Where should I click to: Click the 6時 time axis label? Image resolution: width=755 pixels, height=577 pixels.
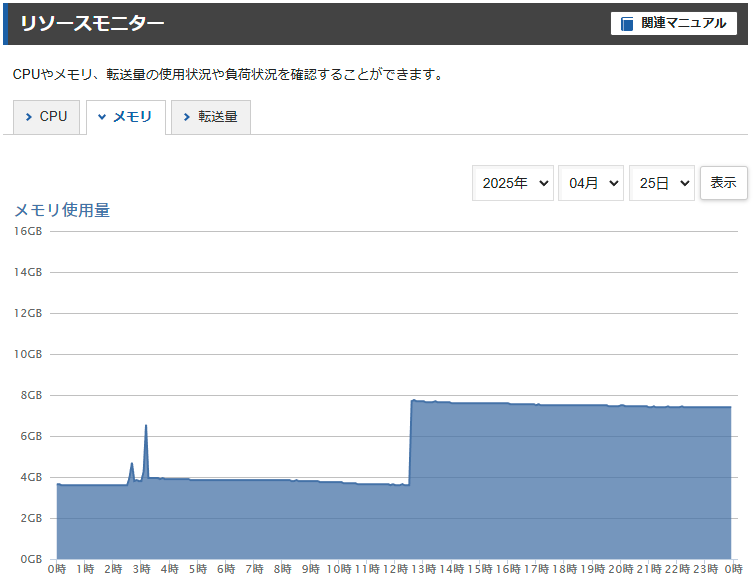point(226,569)
